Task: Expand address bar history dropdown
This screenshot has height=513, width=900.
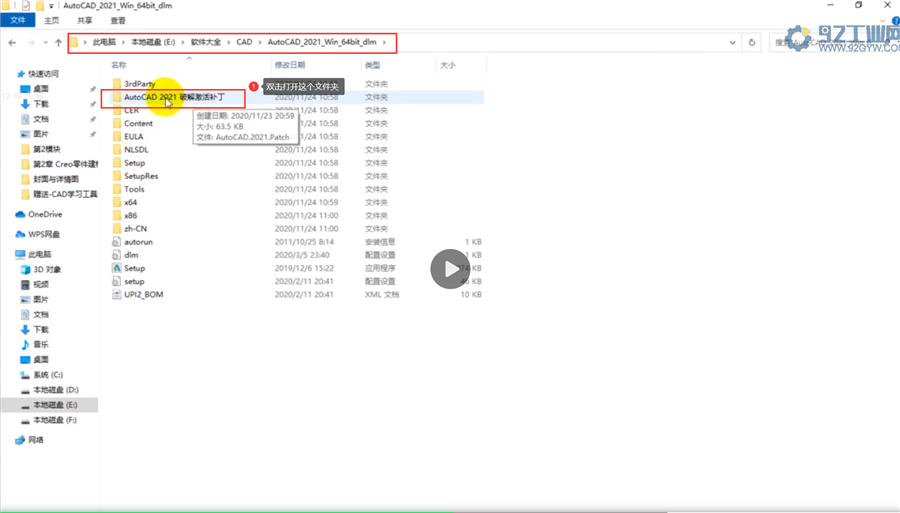Action: (x=732, y=42)
